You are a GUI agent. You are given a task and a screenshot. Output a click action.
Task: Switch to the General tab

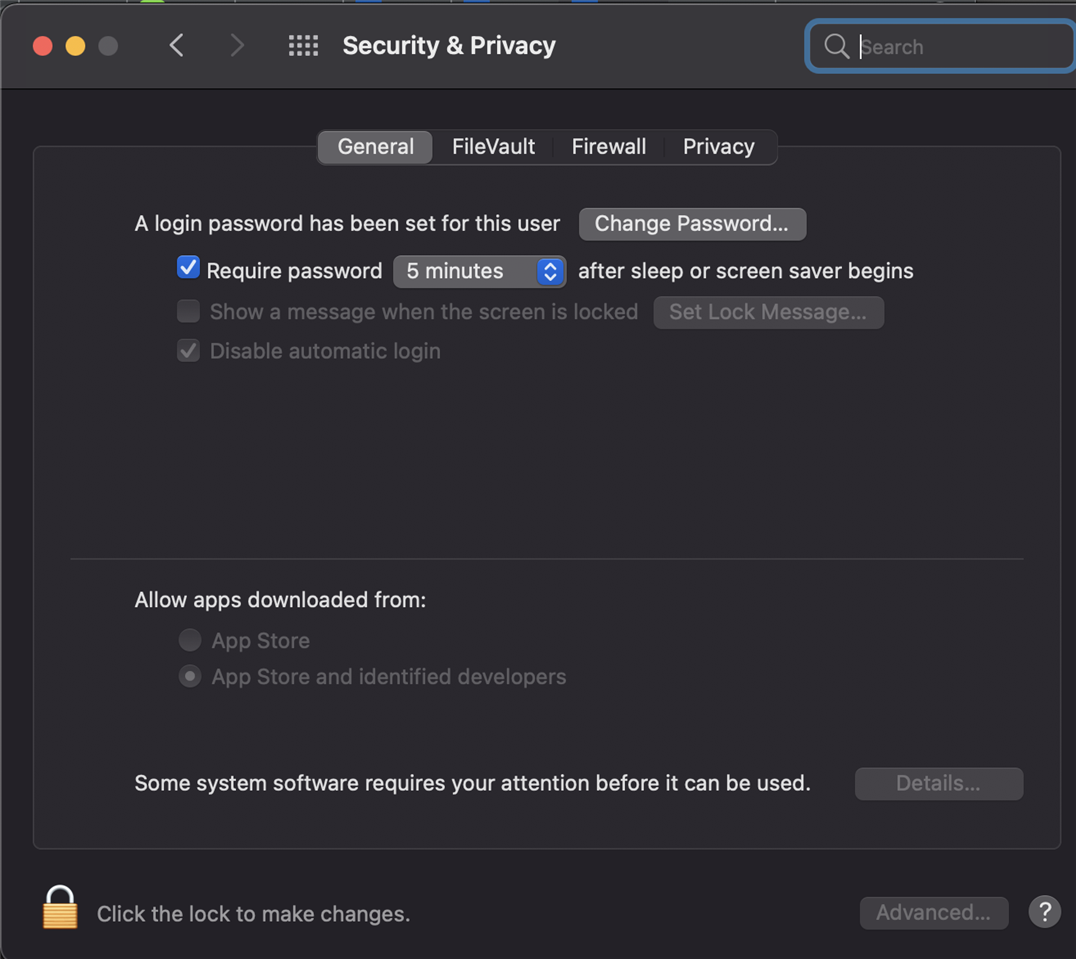[375, 147]
